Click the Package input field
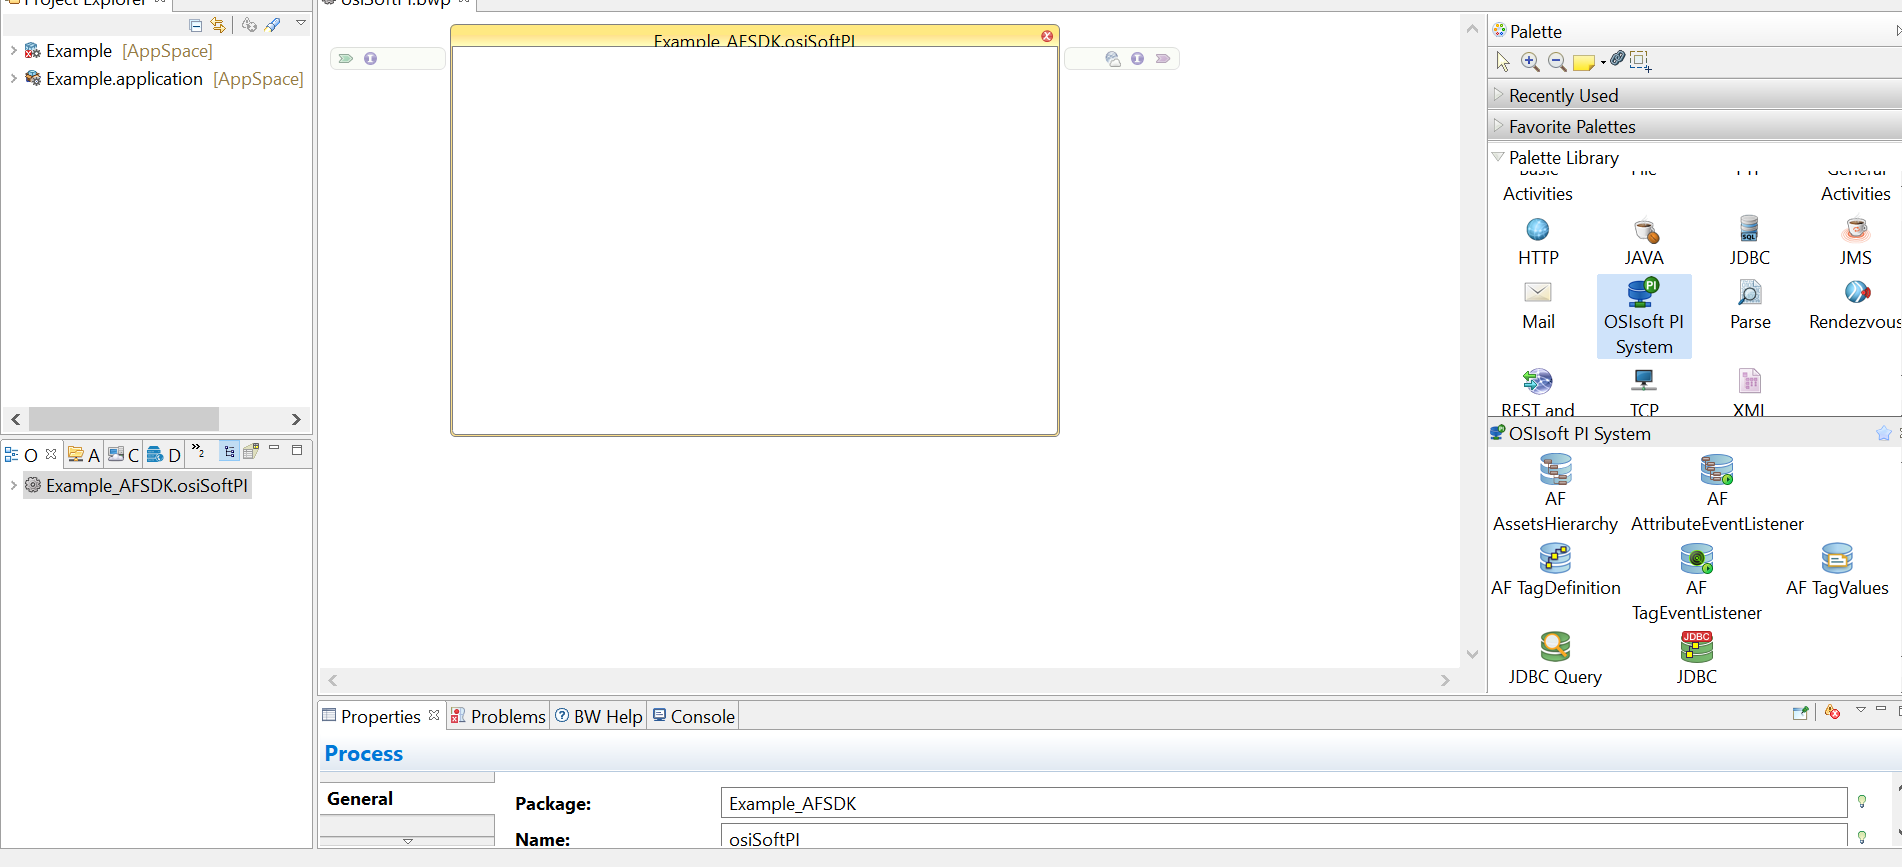1902x867 pixels. coord(1284,803)
